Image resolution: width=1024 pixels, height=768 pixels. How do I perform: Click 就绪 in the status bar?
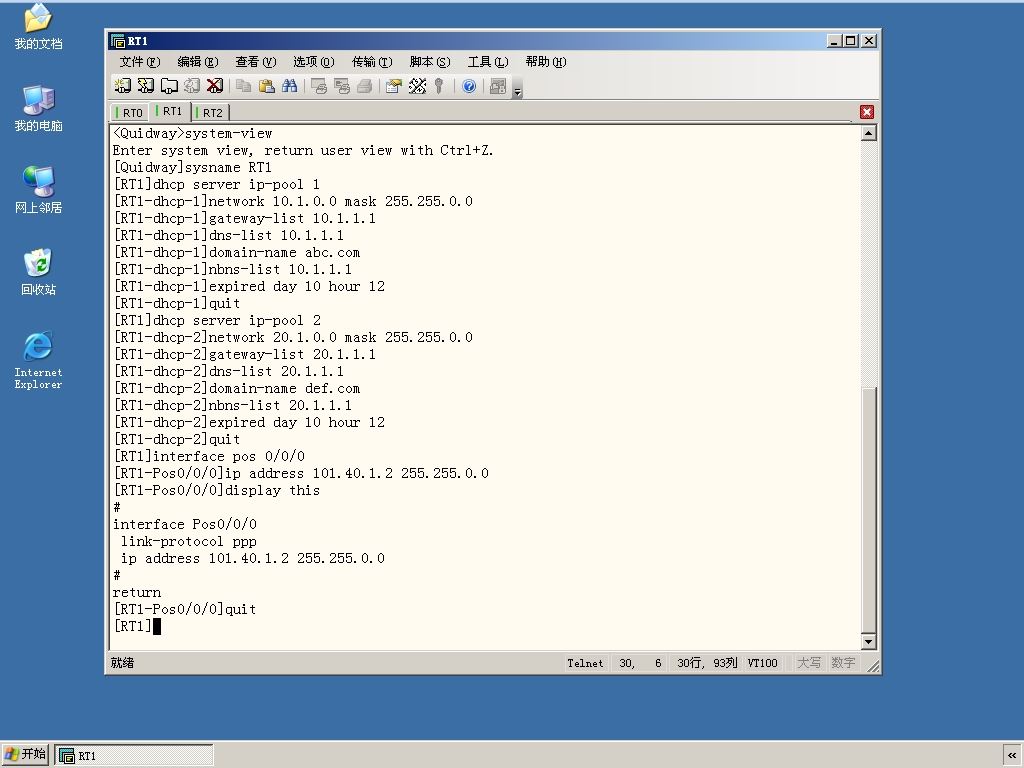click(122, 663)
